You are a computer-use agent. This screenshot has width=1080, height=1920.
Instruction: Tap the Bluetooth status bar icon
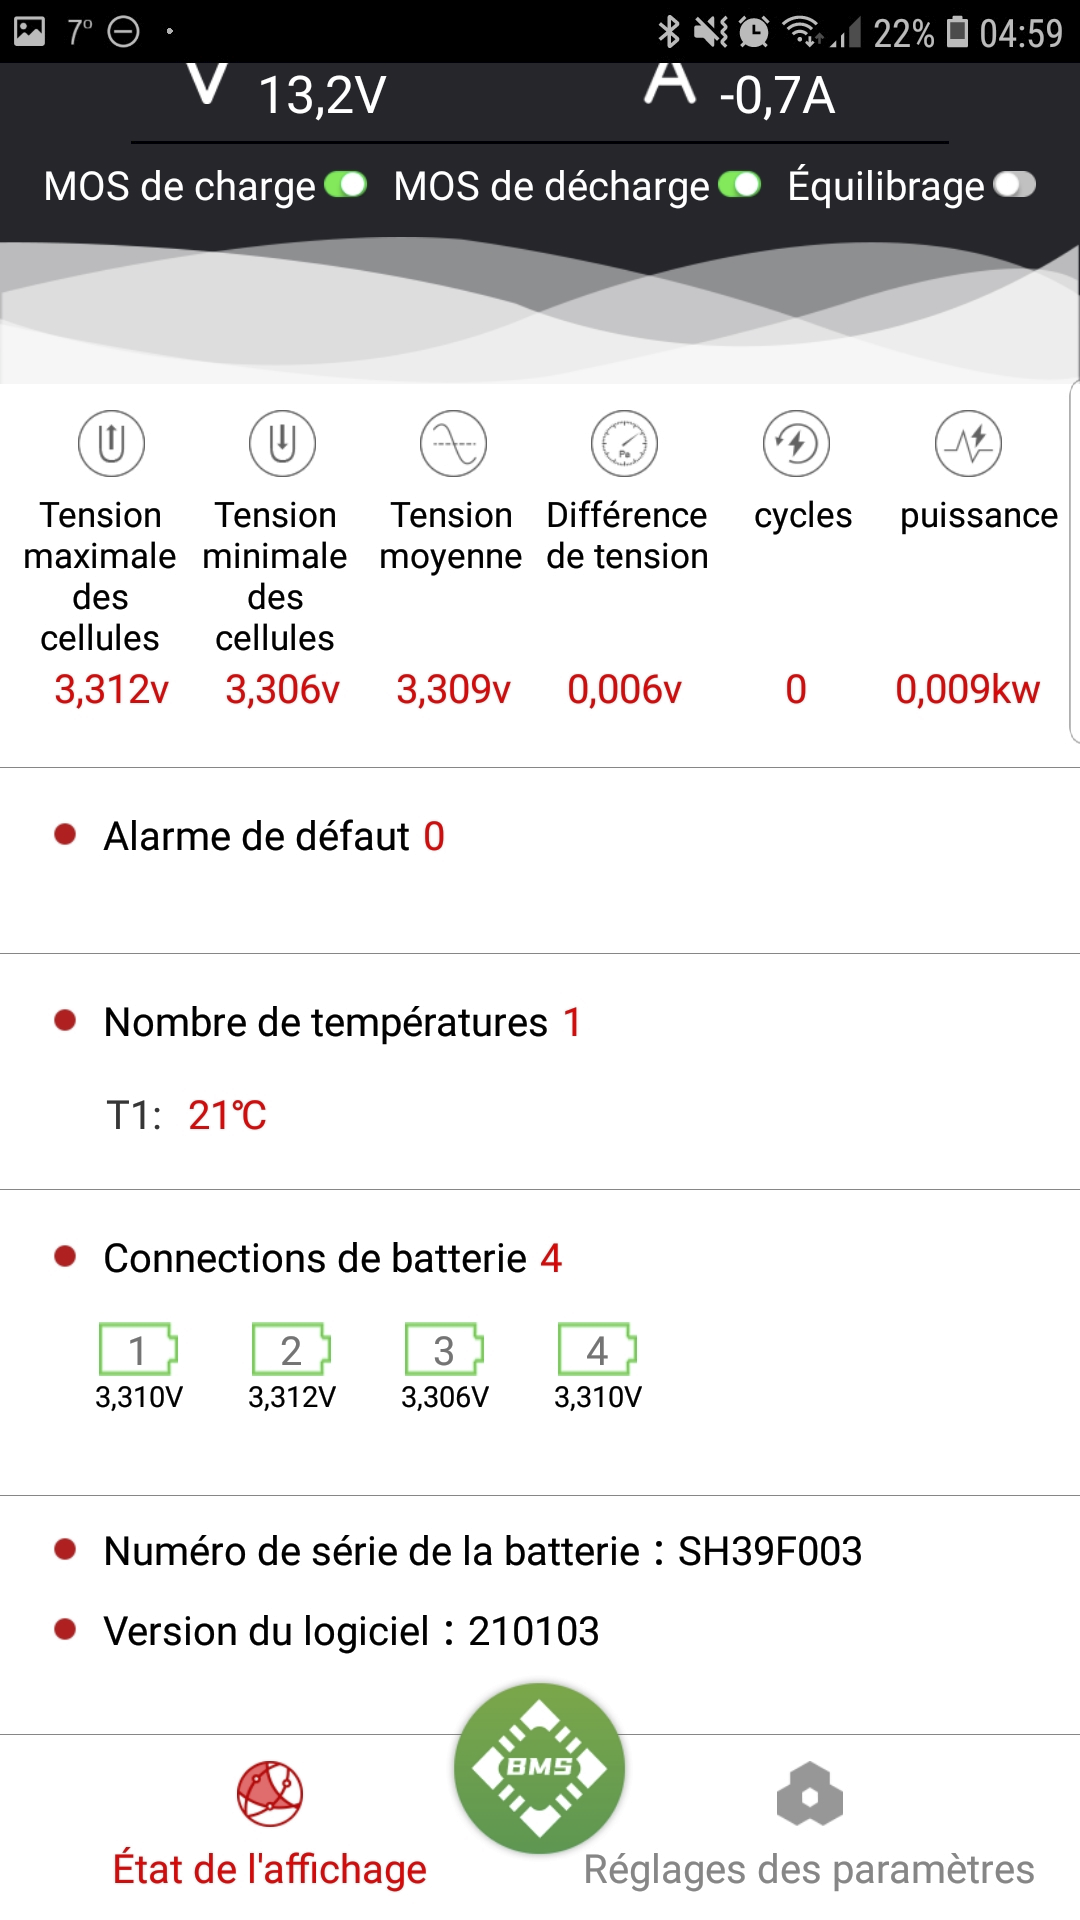pyautogui.click(x=668, y=32)
